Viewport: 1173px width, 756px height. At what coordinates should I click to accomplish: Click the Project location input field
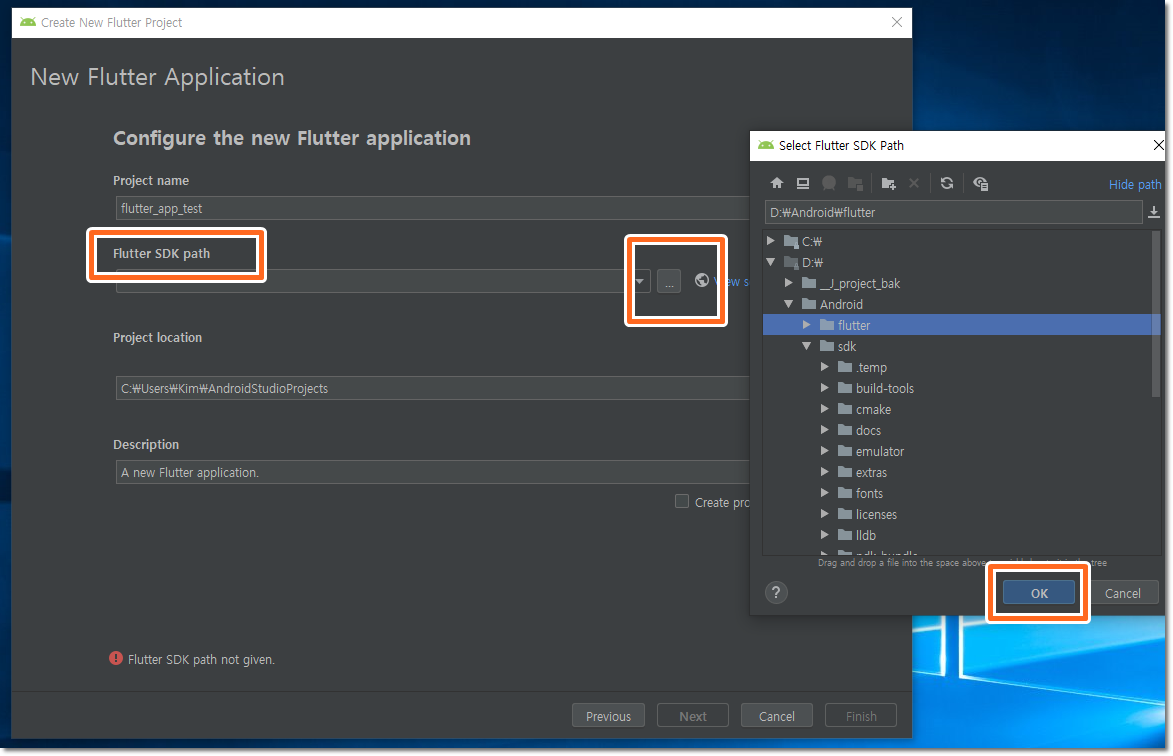coord(432,388)
